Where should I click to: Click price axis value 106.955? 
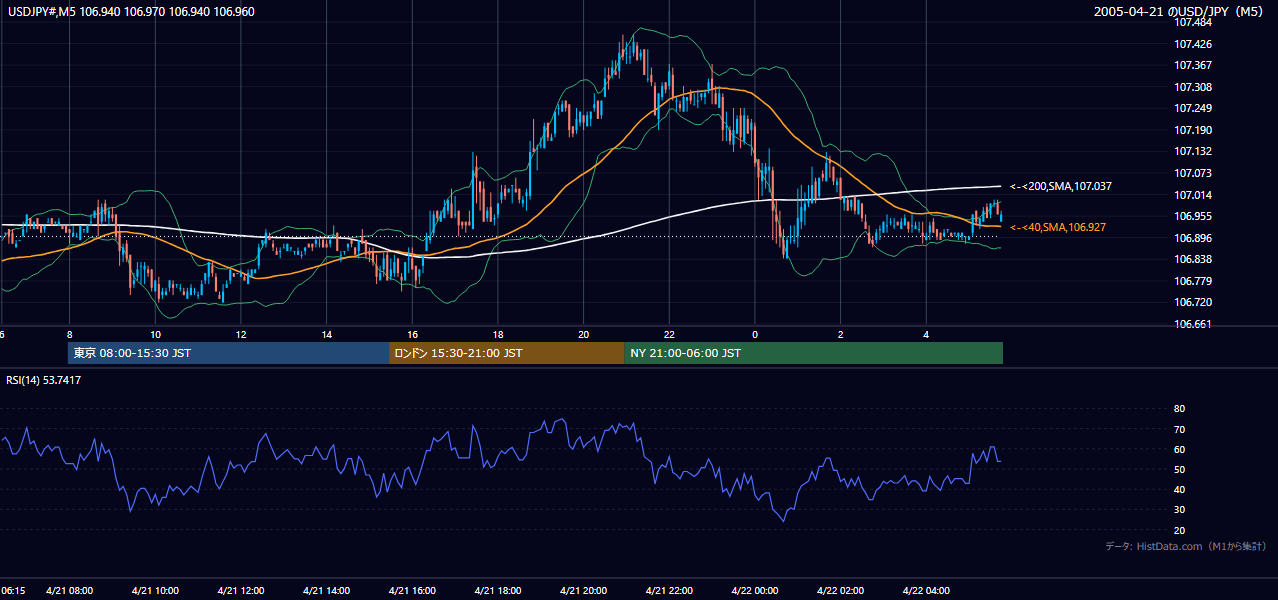click(x=1193, y=216)
